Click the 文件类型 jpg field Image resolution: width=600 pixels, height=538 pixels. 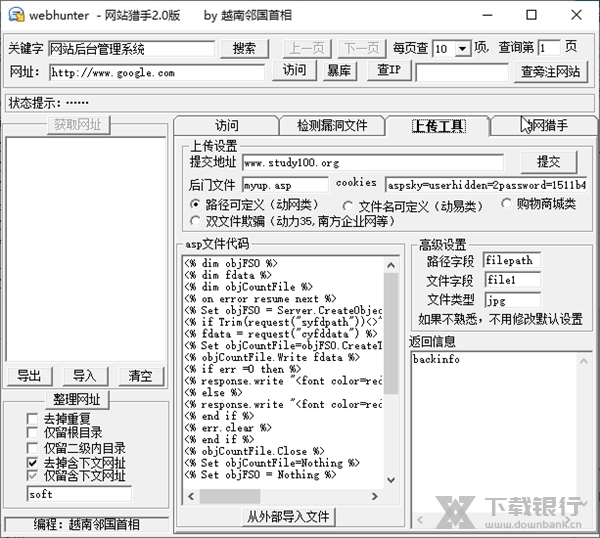click(x=512, y=300)
